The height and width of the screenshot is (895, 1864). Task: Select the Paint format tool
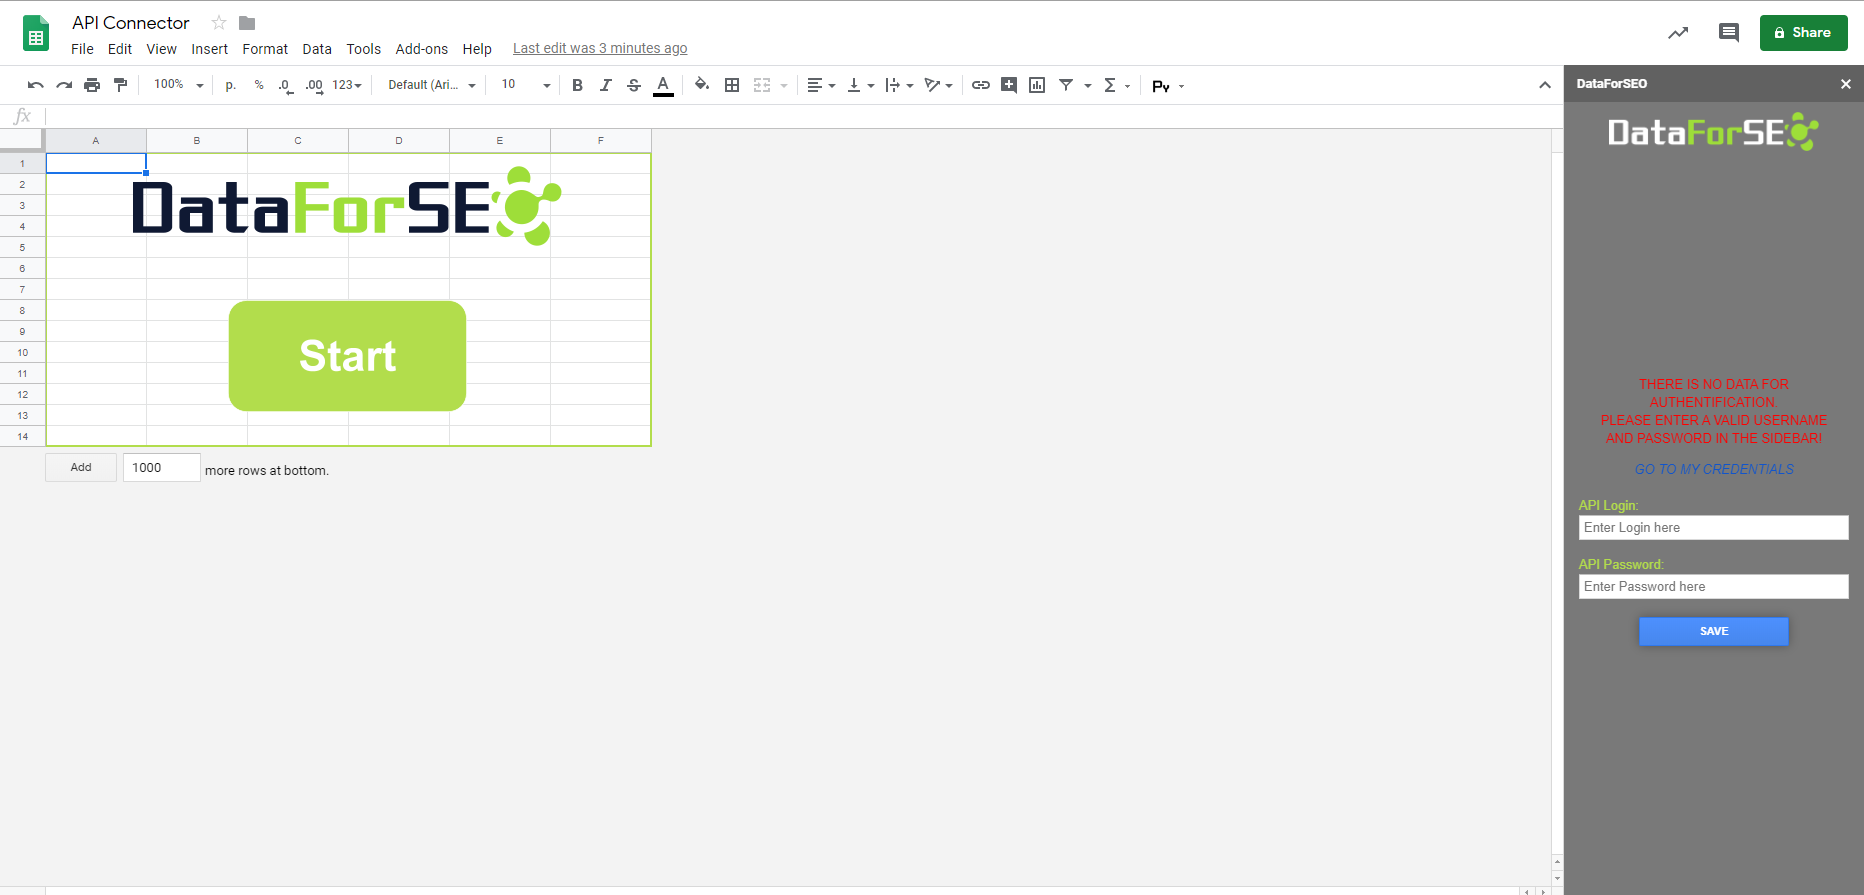point(120,86)
